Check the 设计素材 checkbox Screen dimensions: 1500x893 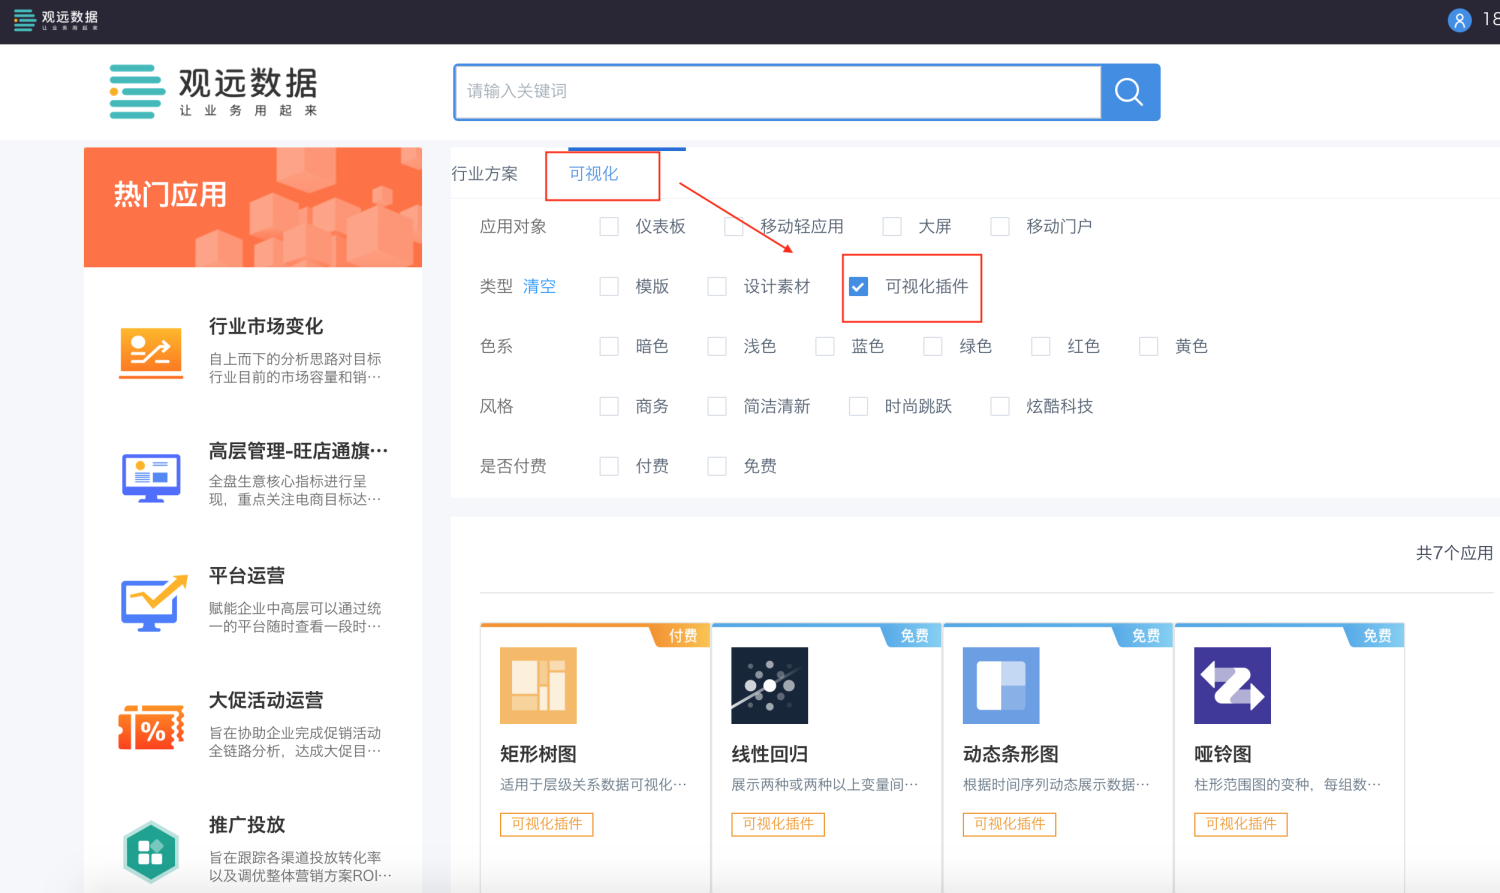tap(717, 287)
